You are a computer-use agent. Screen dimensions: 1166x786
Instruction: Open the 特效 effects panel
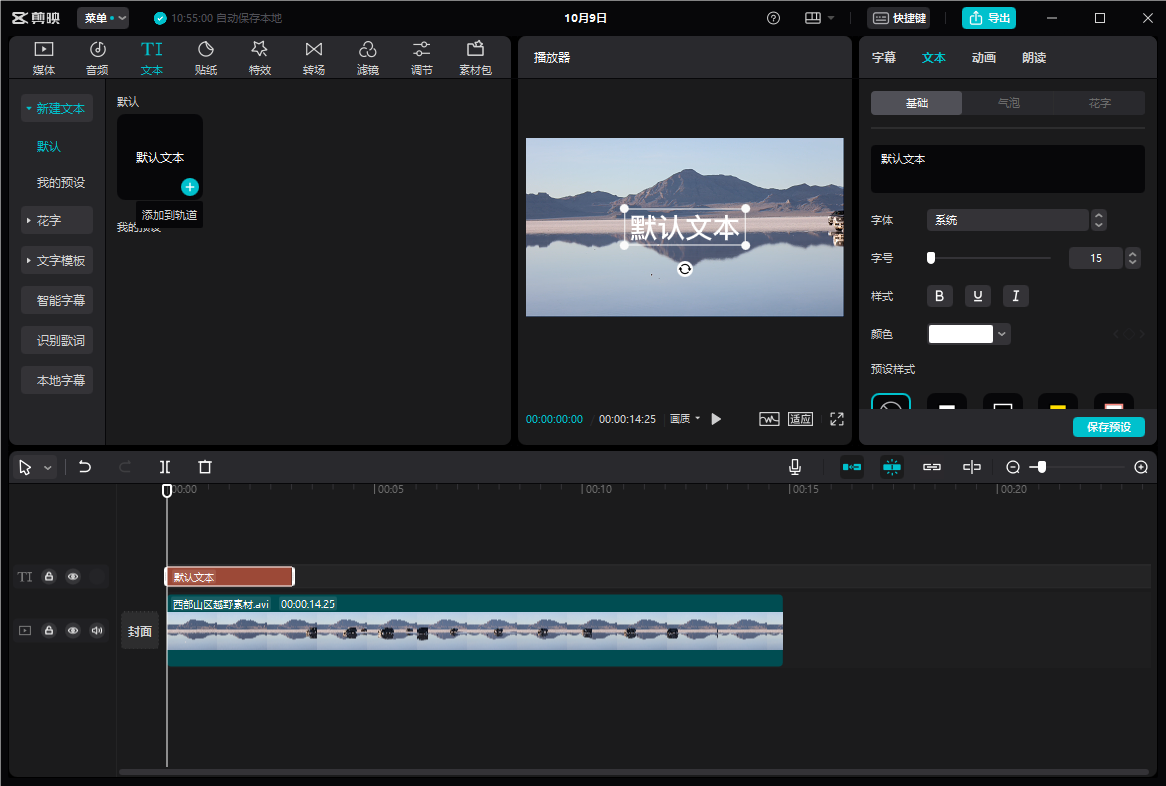pyautogui.click(x=260, y=57)
